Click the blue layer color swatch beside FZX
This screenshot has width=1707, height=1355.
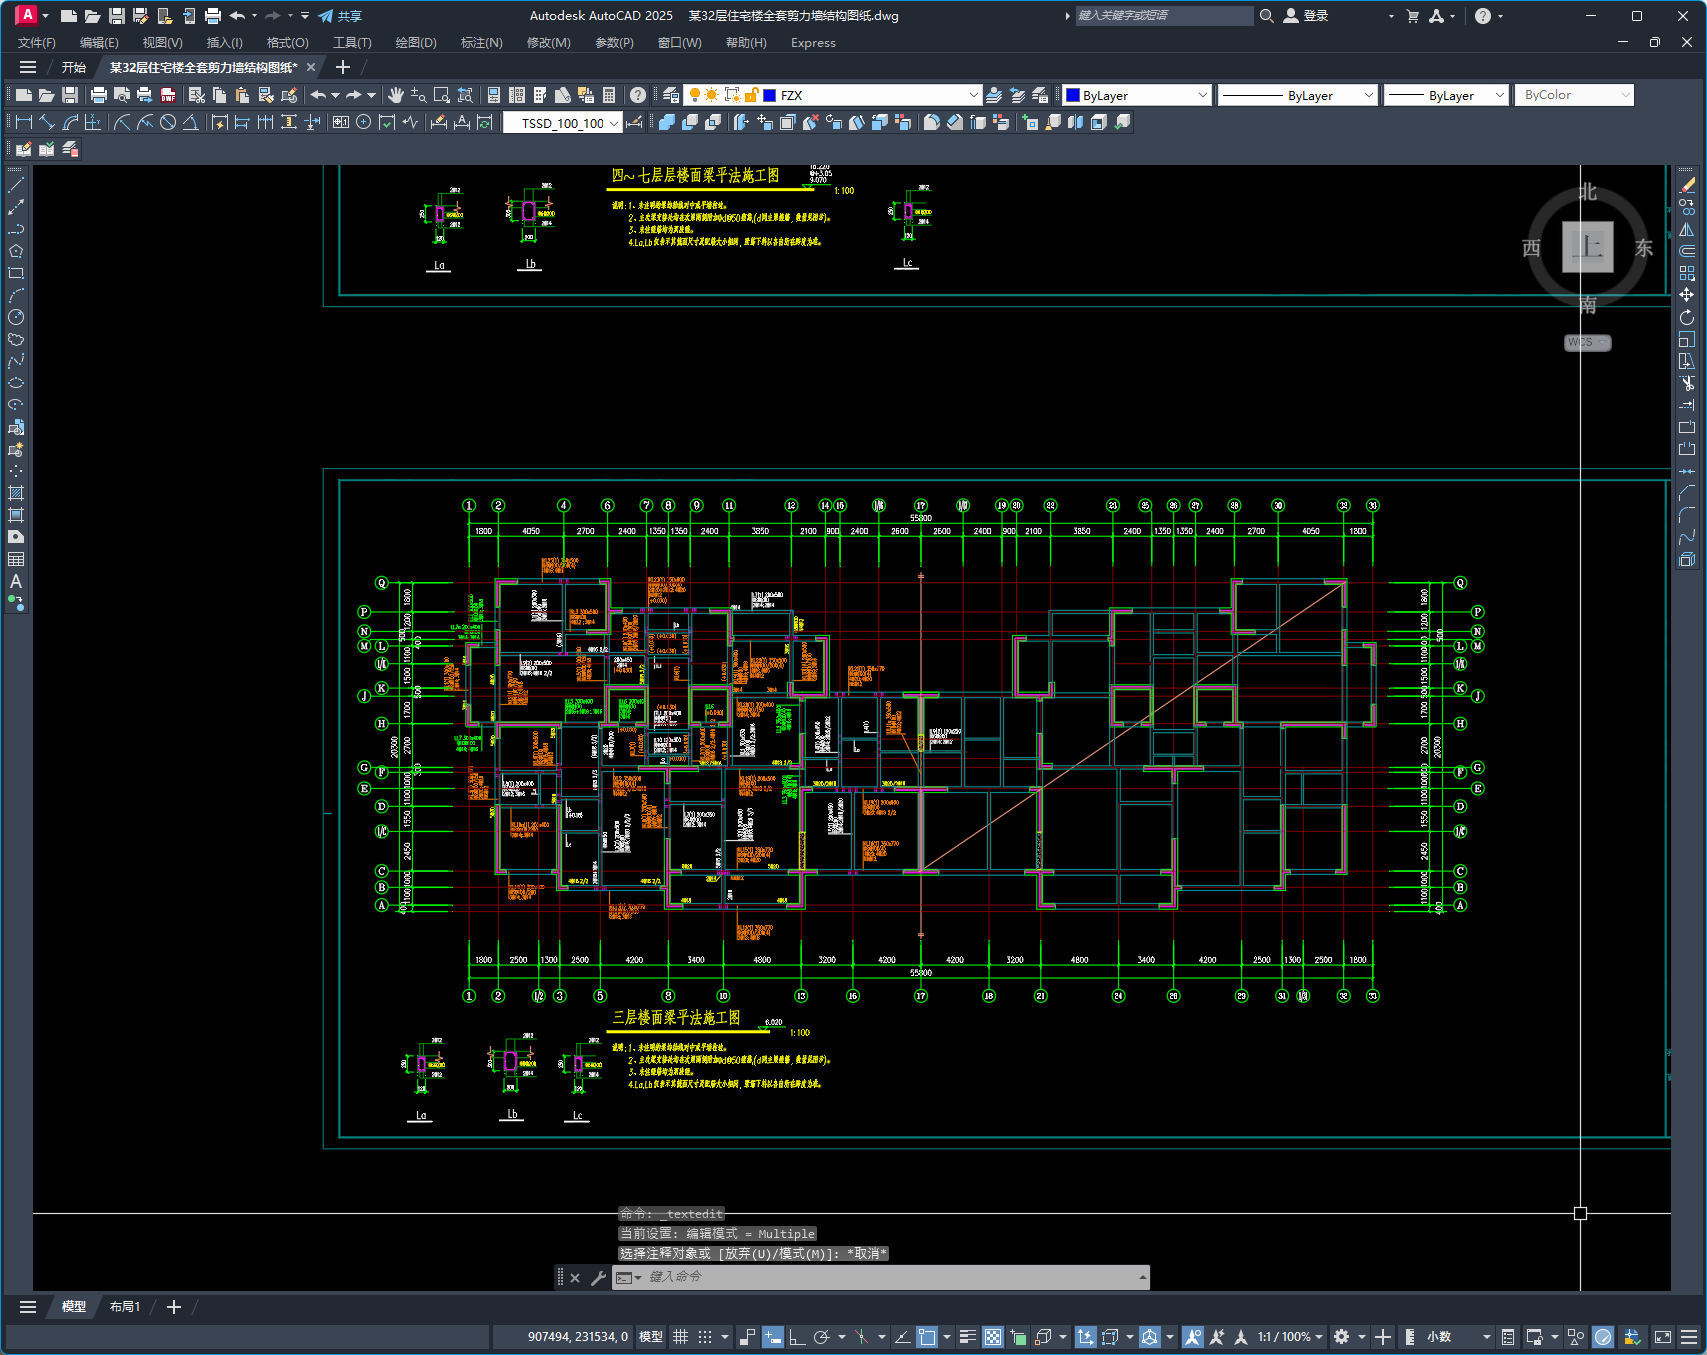click(x=770, y=95)
